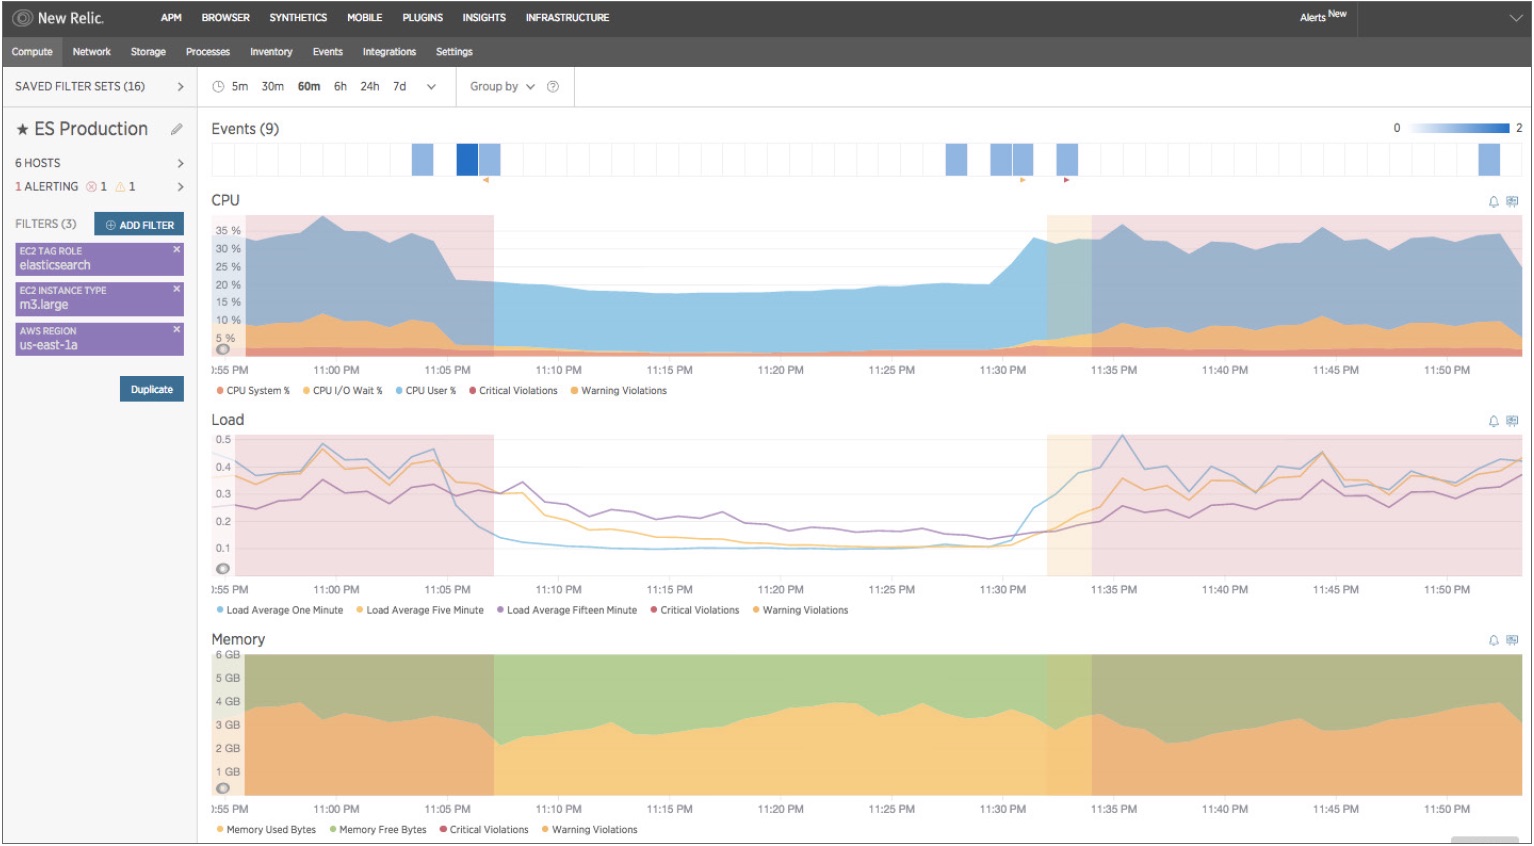
Task: Select the 5m time range
Action: coord(240,87)
